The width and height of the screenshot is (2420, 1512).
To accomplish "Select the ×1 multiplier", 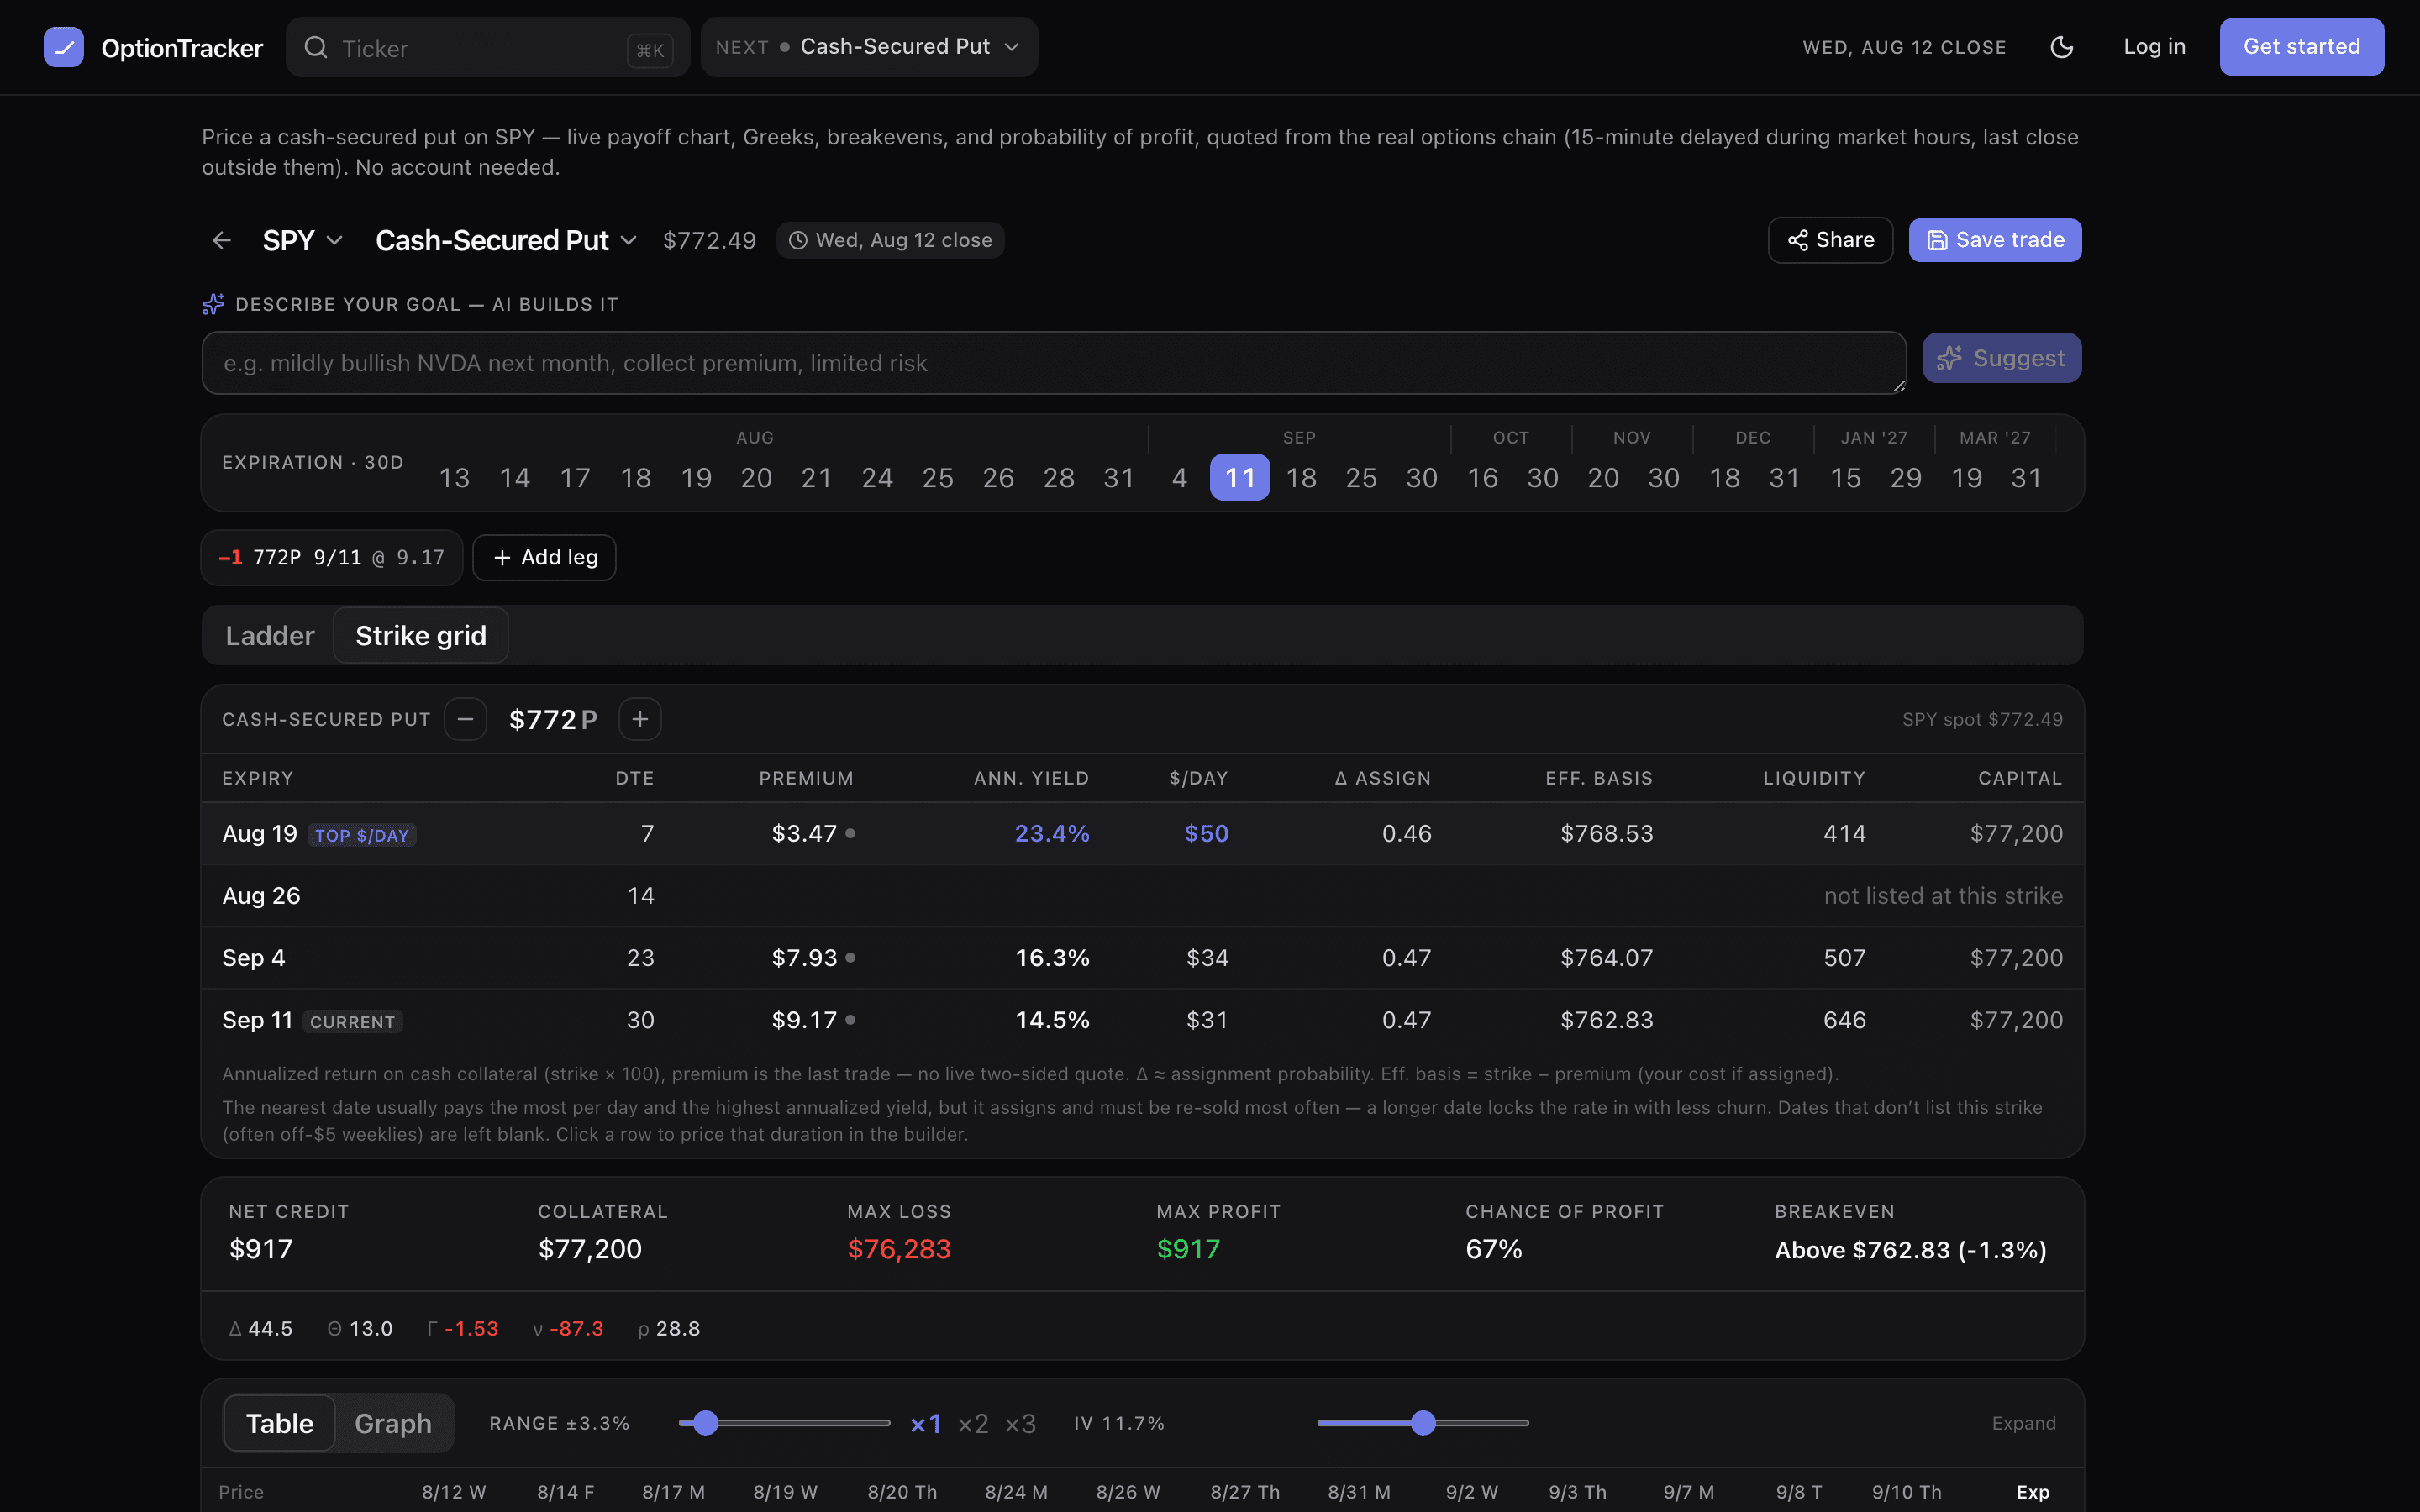I will coord(926,1423).
